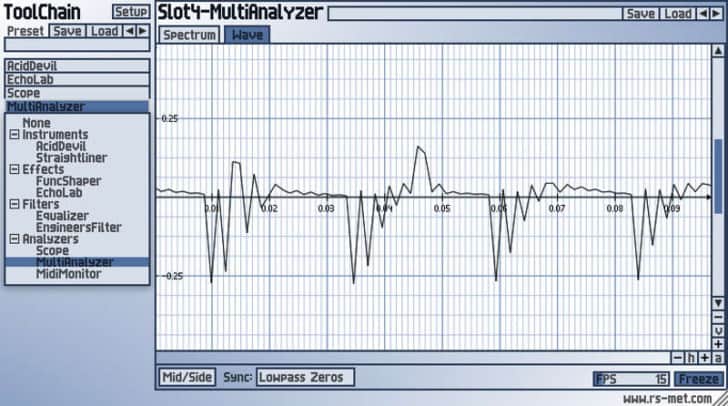This screenshot has width=728, height=406.
Task: Choose FuncShaper effect
Action: (68, 181)
